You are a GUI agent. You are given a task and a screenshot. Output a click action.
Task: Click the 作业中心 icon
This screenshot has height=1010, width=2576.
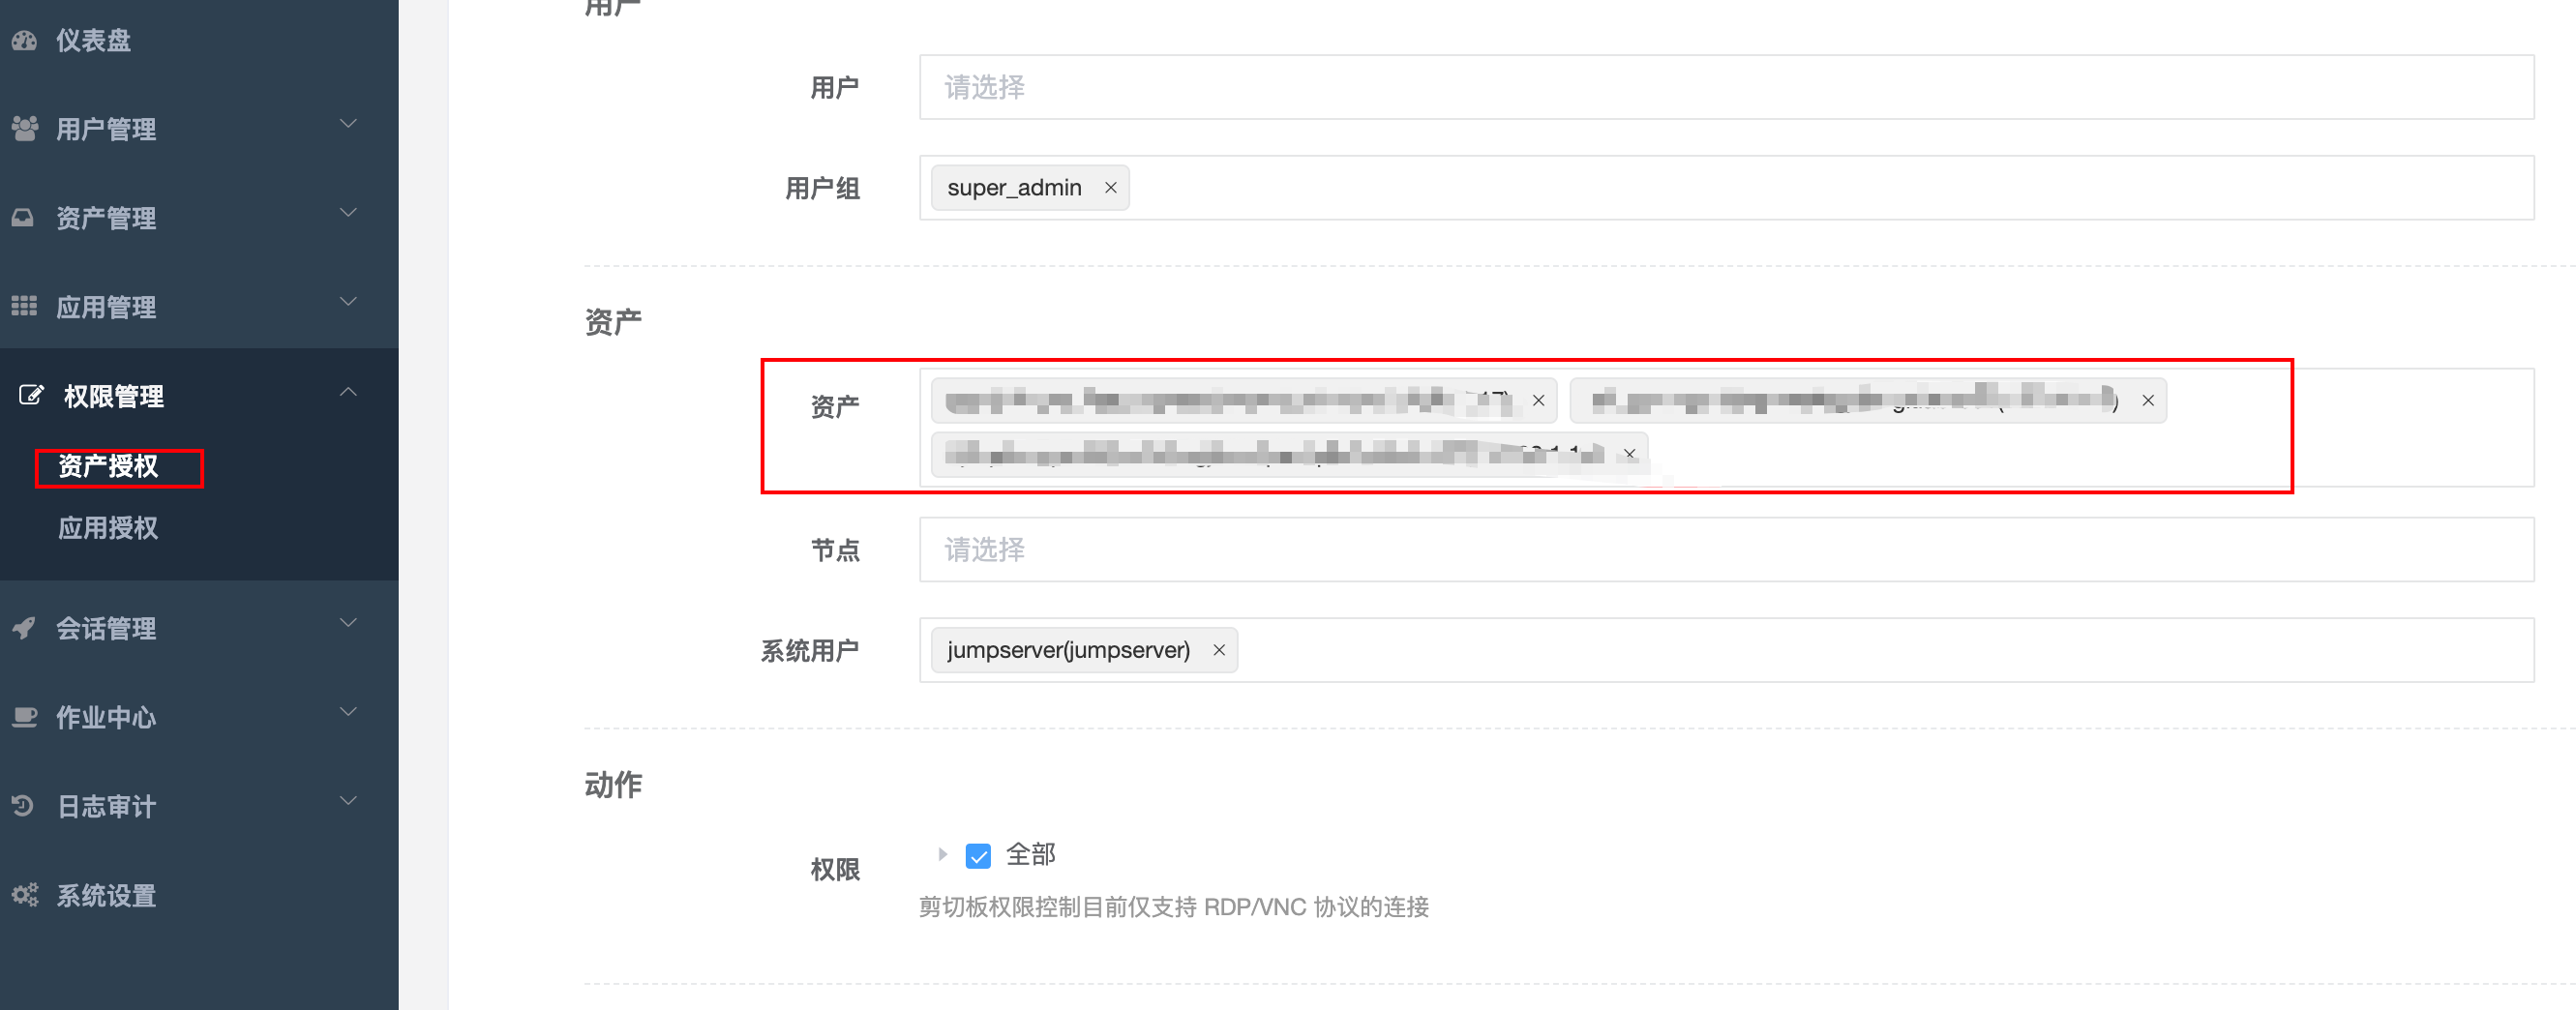[x=26, y=717]
